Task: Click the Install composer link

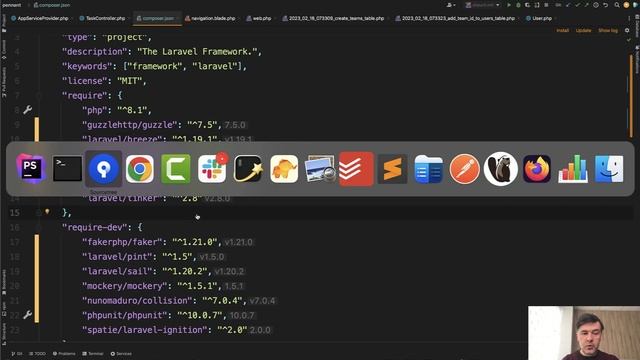Action: coord(562,31)
